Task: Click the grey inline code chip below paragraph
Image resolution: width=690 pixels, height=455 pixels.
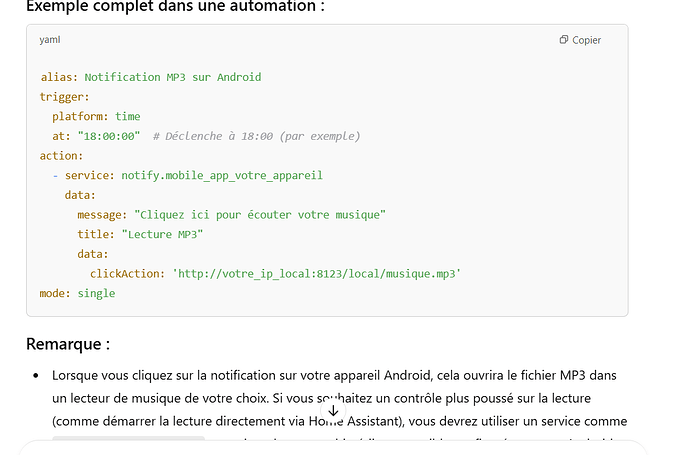Action: coord(128,439)
